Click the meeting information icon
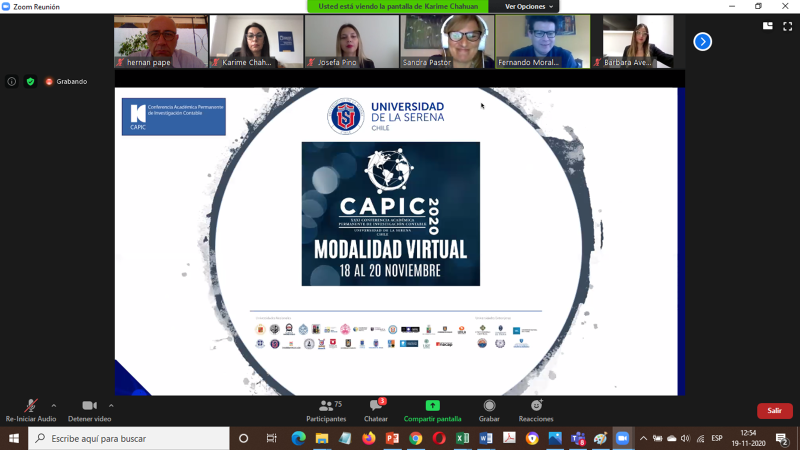This screenshot has height=450, width=800. (12, 82)
